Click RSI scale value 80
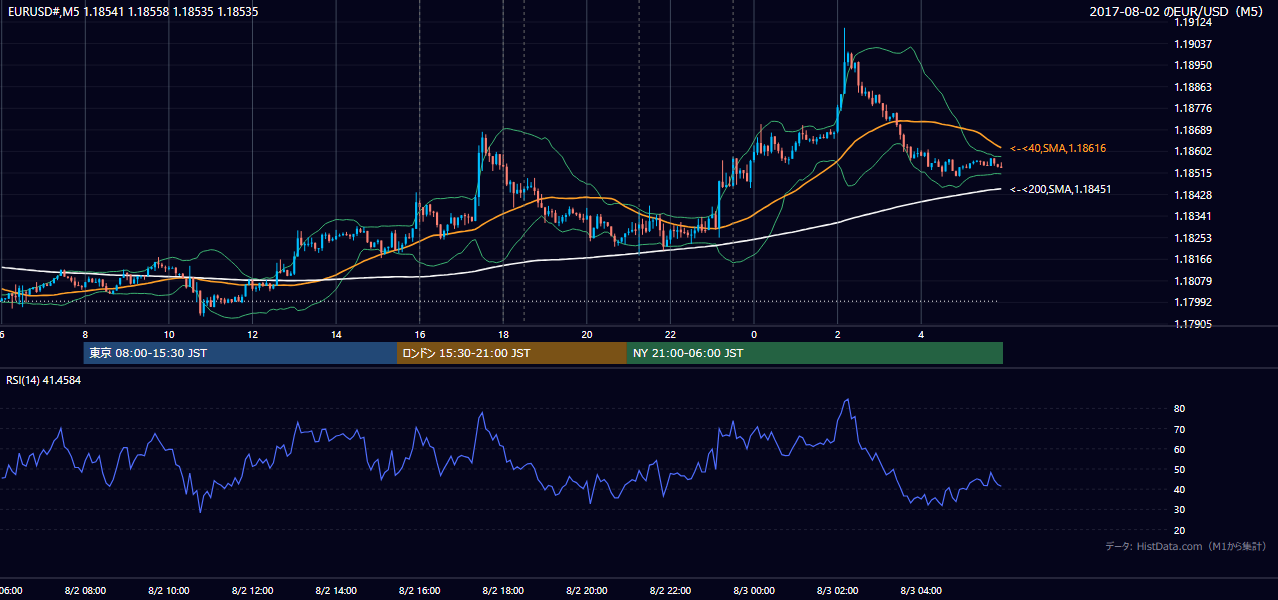The width and height of the screenshot is (1278, 600). point(1179,409)
